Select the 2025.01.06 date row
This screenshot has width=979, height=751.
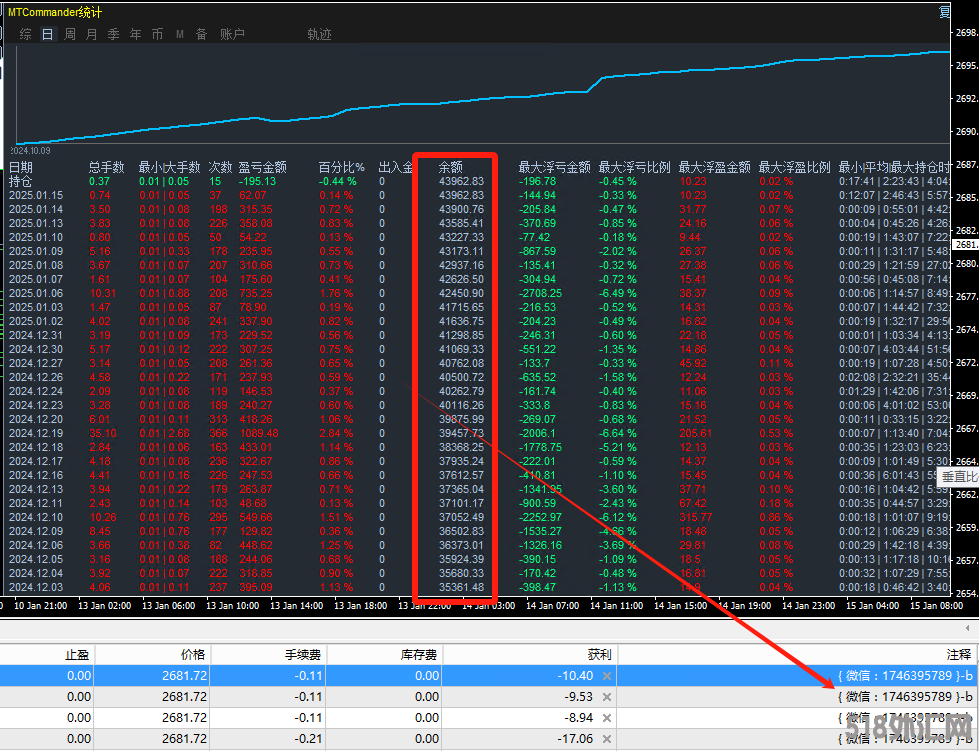[36, 293]
